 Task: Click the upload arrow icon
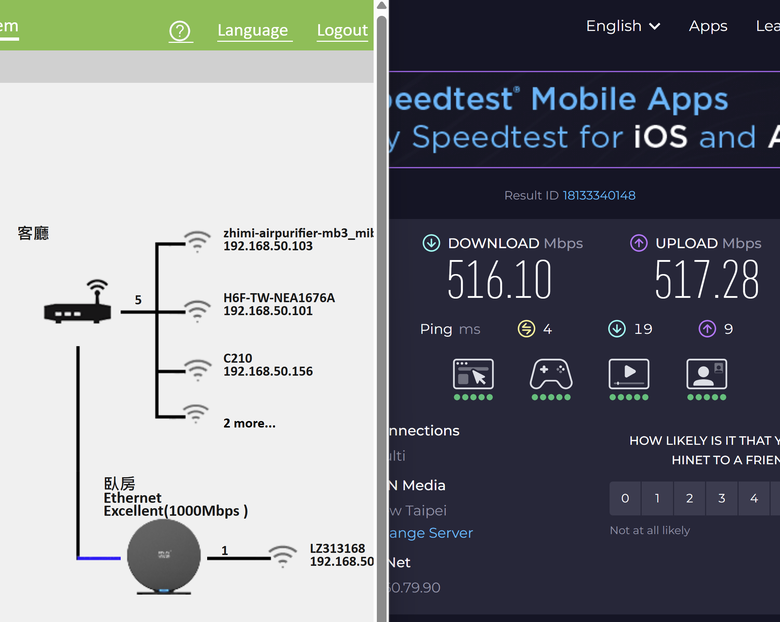[x=639, y=243]
